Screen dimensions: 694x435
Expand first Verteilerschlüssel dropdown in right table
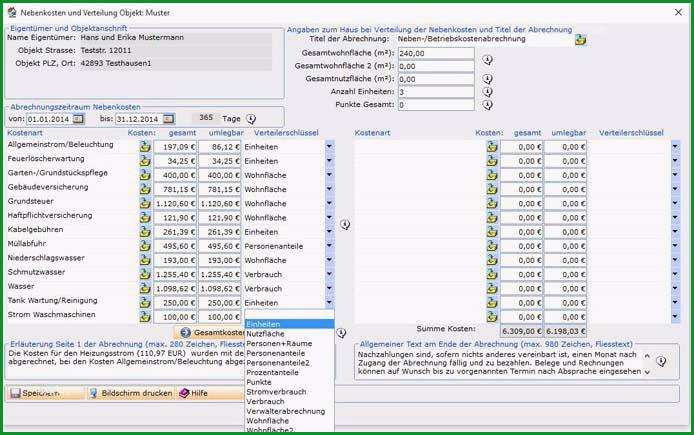point(675,147)
